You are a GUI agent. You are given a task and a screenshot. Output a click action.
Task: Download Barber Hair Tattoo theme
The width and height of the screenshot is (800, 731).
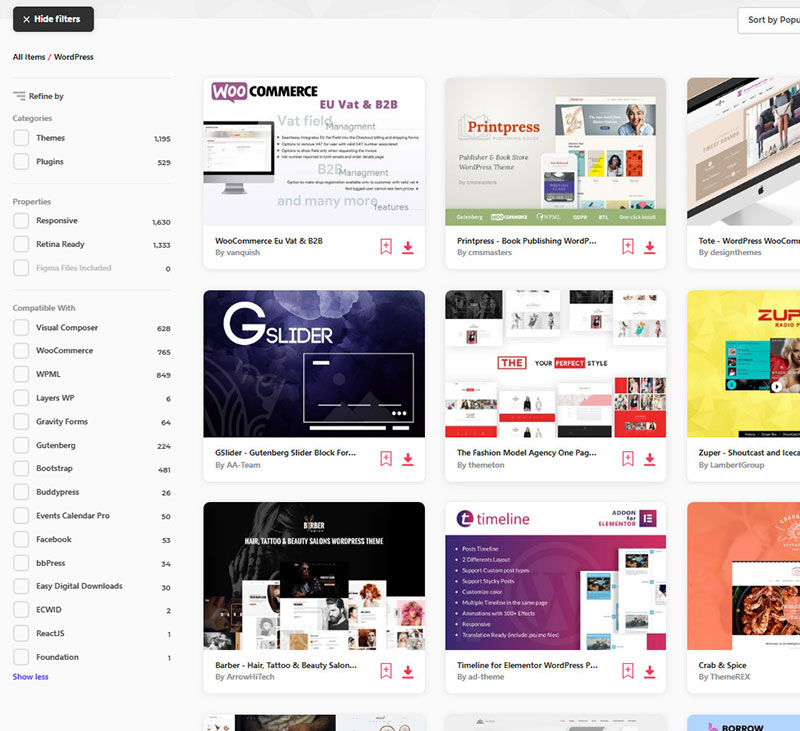pyautogui.click(x=408, y=672)
